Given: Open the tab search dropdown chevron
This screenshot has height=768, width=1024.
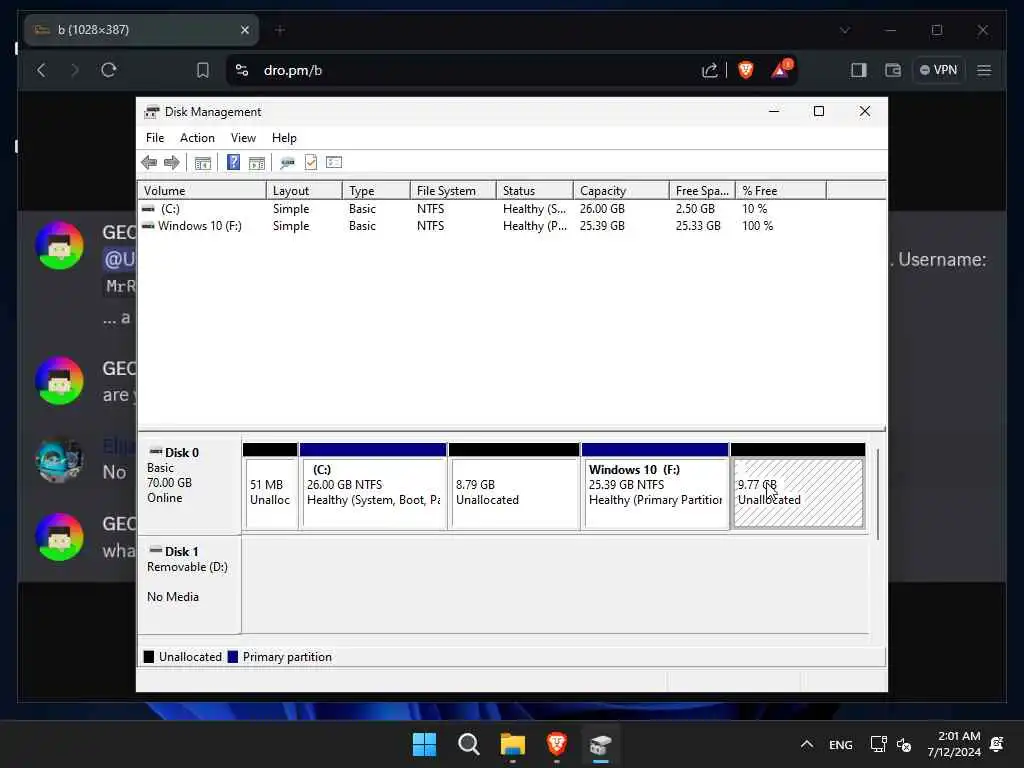Looking at the screenshot, I should [x=845, y=30].
